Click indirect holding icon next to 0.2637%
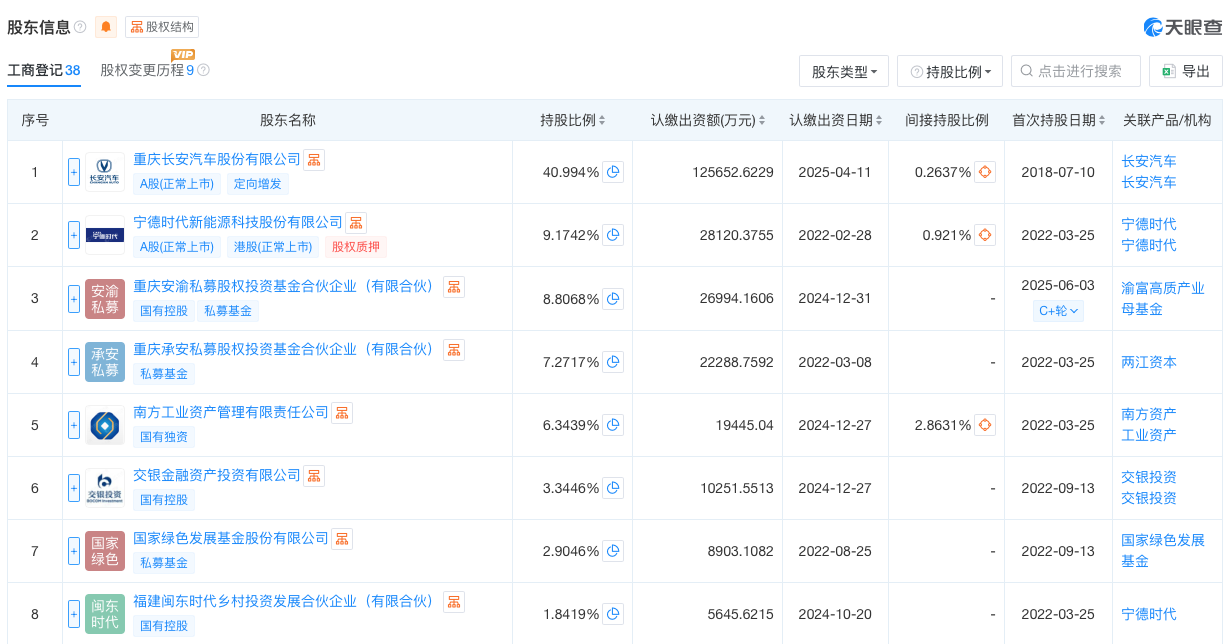The height and width of the screenshot is (644, 1227). pyautogui.click(x=985, y=172)
